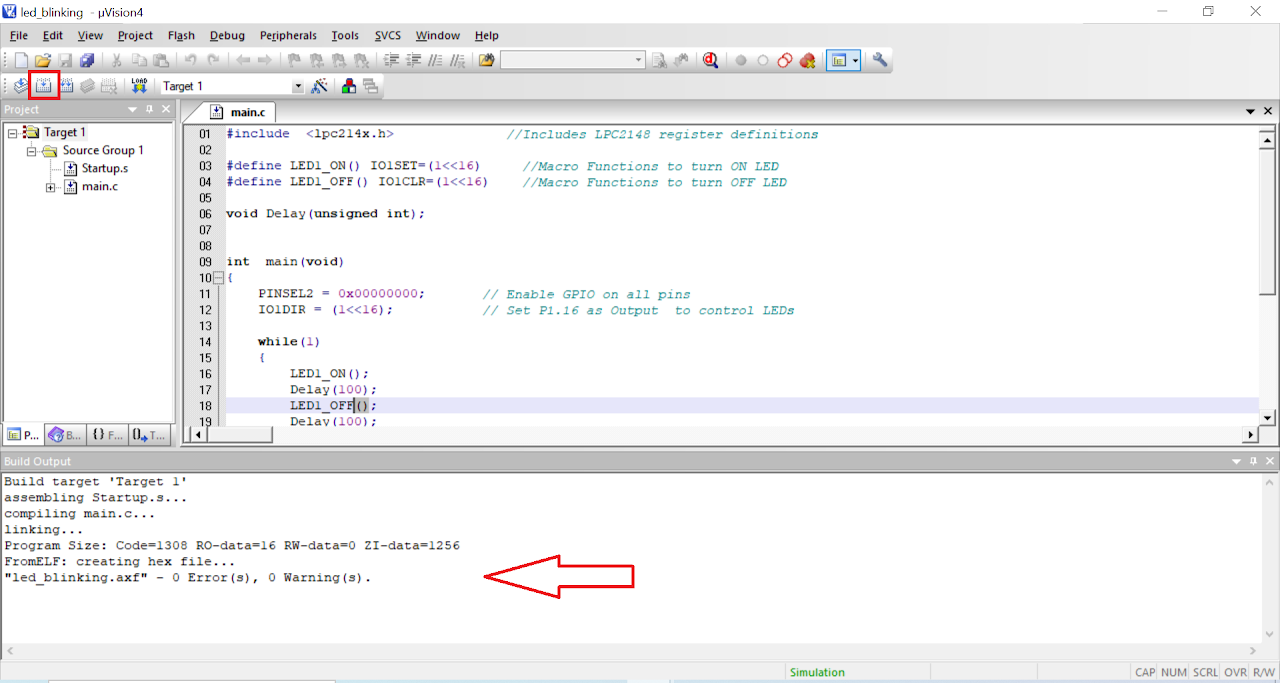Toggle the CAP lock status indicator

pyautogui.click(x=1144, y=672)
